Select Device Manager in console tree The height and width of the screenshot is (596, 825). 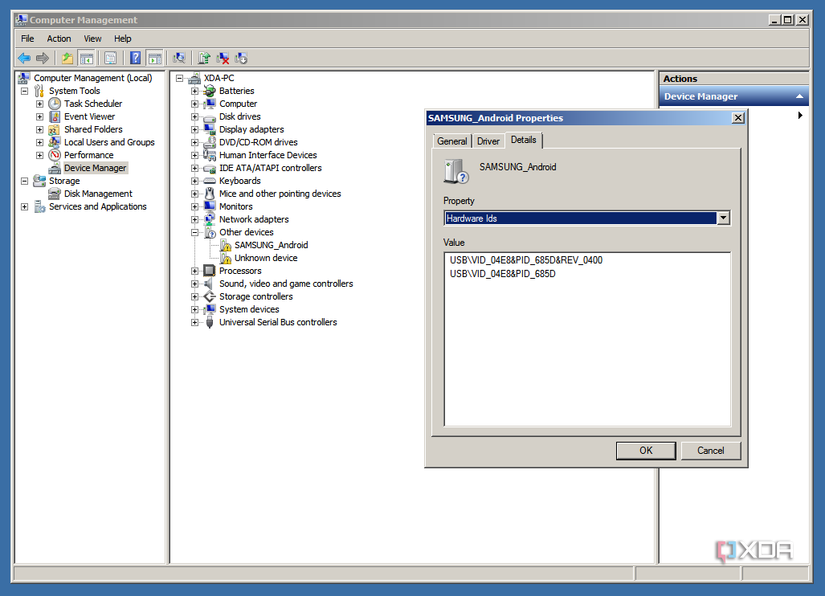[x=95, y=168]
